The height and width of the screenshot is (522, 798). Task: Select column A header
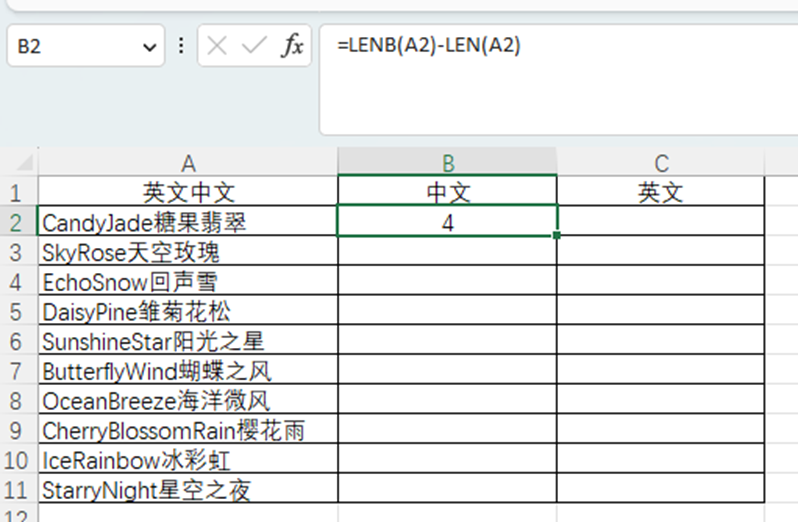(x=188, y=163)
